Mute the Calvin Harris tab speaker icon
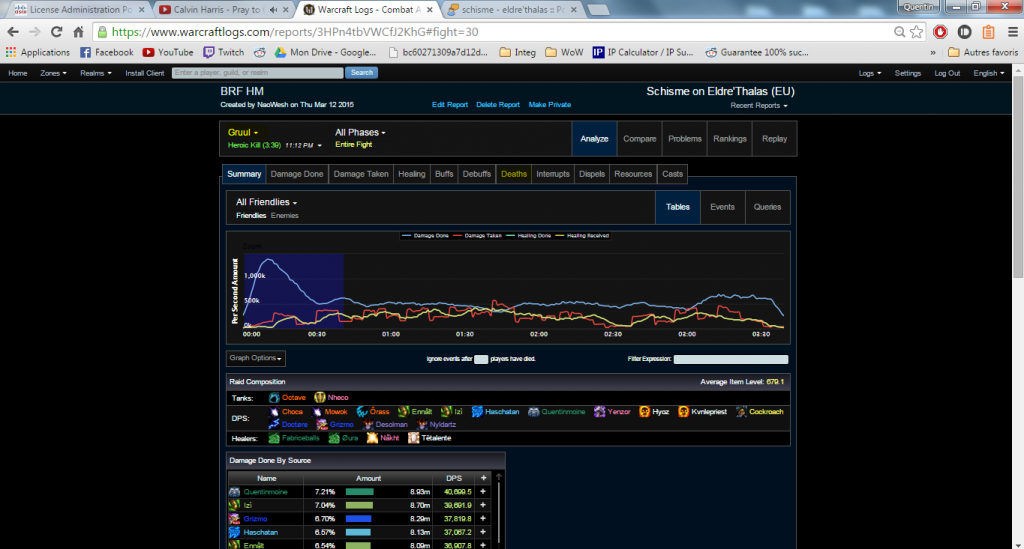Image resolution: width=1024 pixels, height=549 pixels. tap(274, 10)
